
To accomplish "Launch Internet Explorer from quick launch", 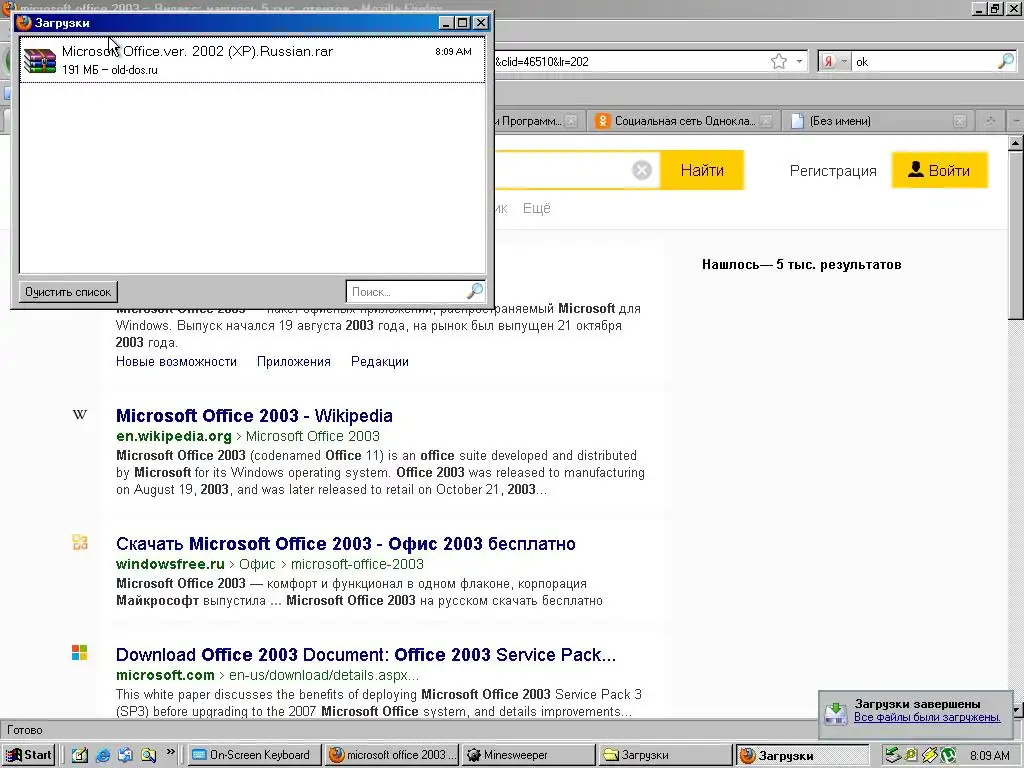I will pos(103,756).
